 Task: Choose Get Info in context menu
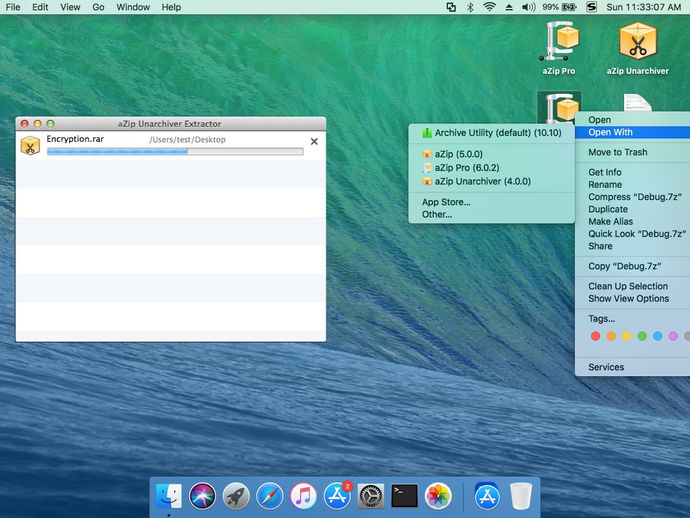(632, 172)
